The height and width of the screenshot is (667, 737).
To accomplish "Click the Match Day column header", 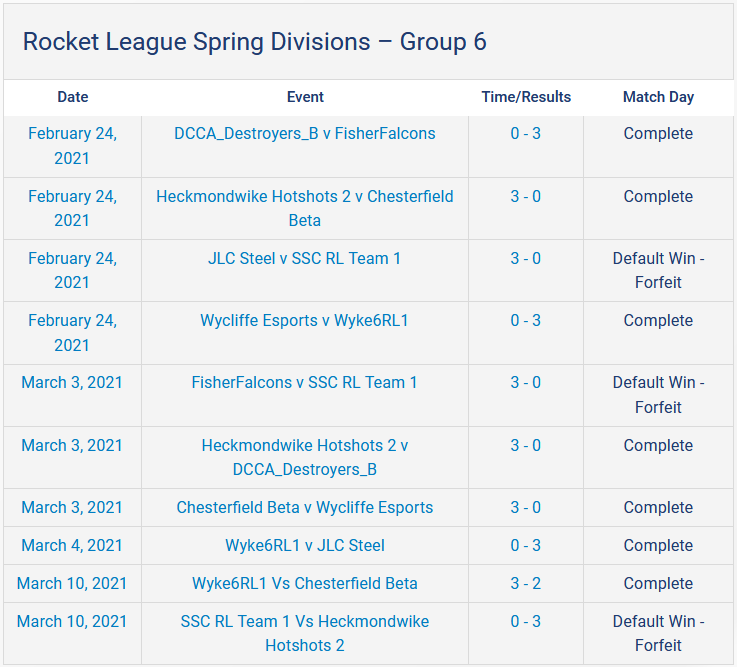I will [658, 97].
